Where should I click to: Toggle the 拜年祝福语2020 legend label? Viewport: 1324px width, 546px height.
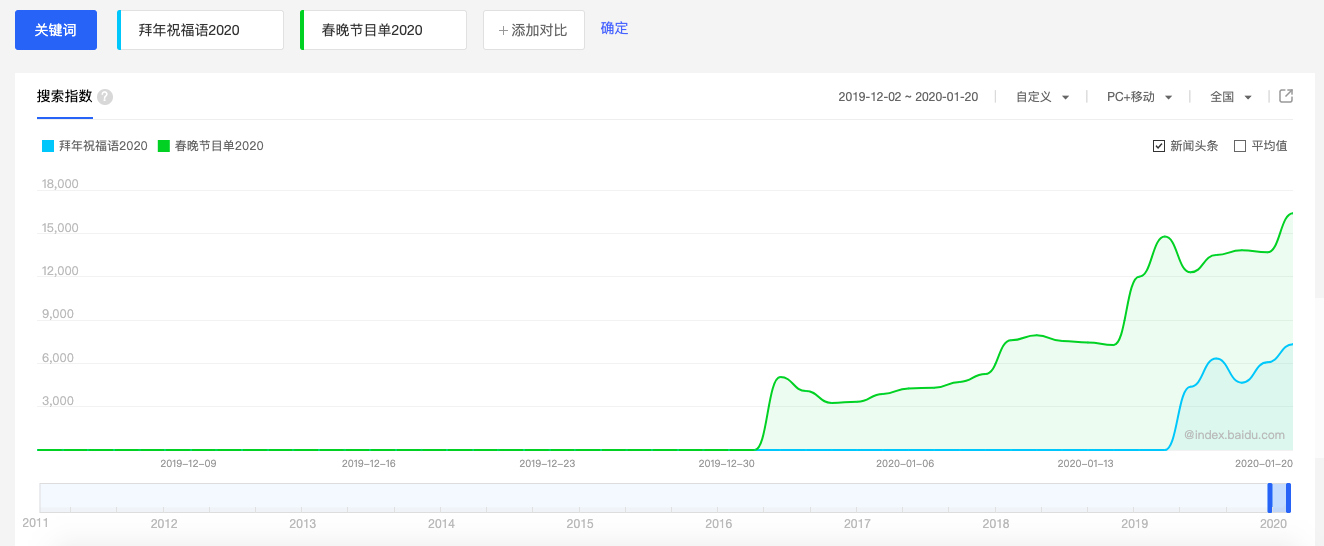[103, 146]
